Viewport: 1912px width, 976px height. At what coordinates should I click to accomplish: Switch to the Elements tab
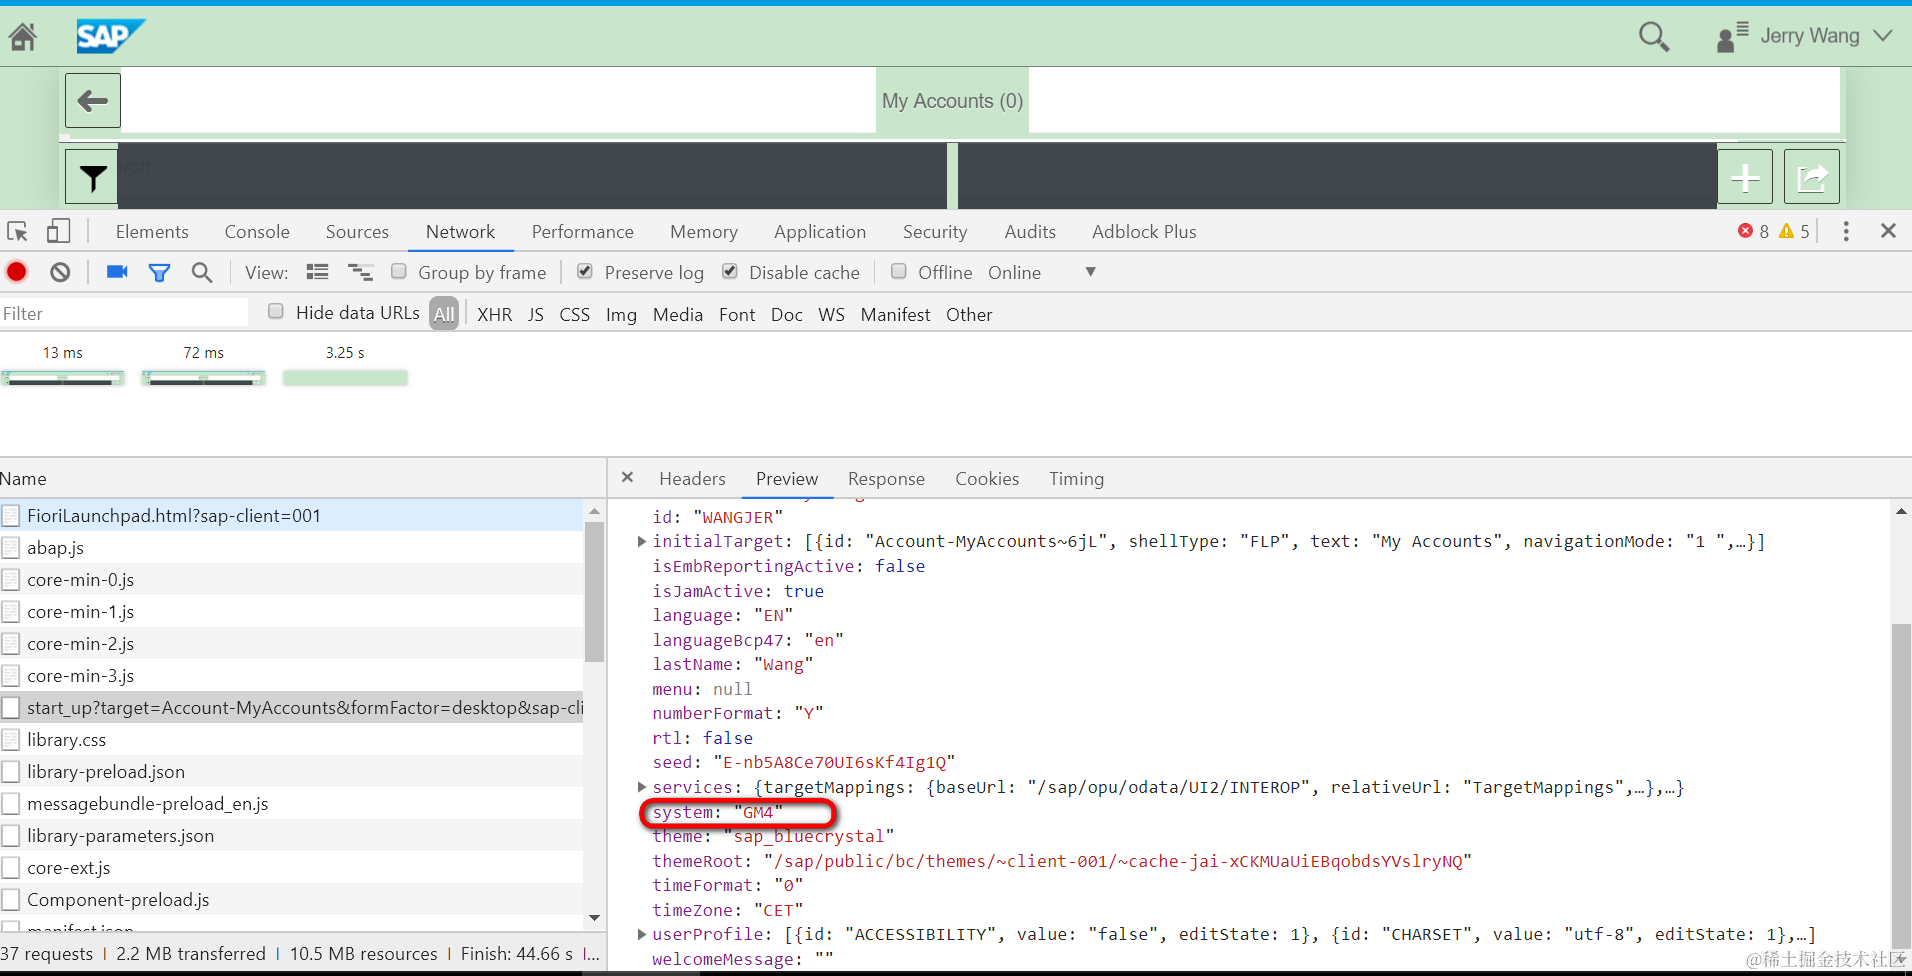(x=152, y=232)
